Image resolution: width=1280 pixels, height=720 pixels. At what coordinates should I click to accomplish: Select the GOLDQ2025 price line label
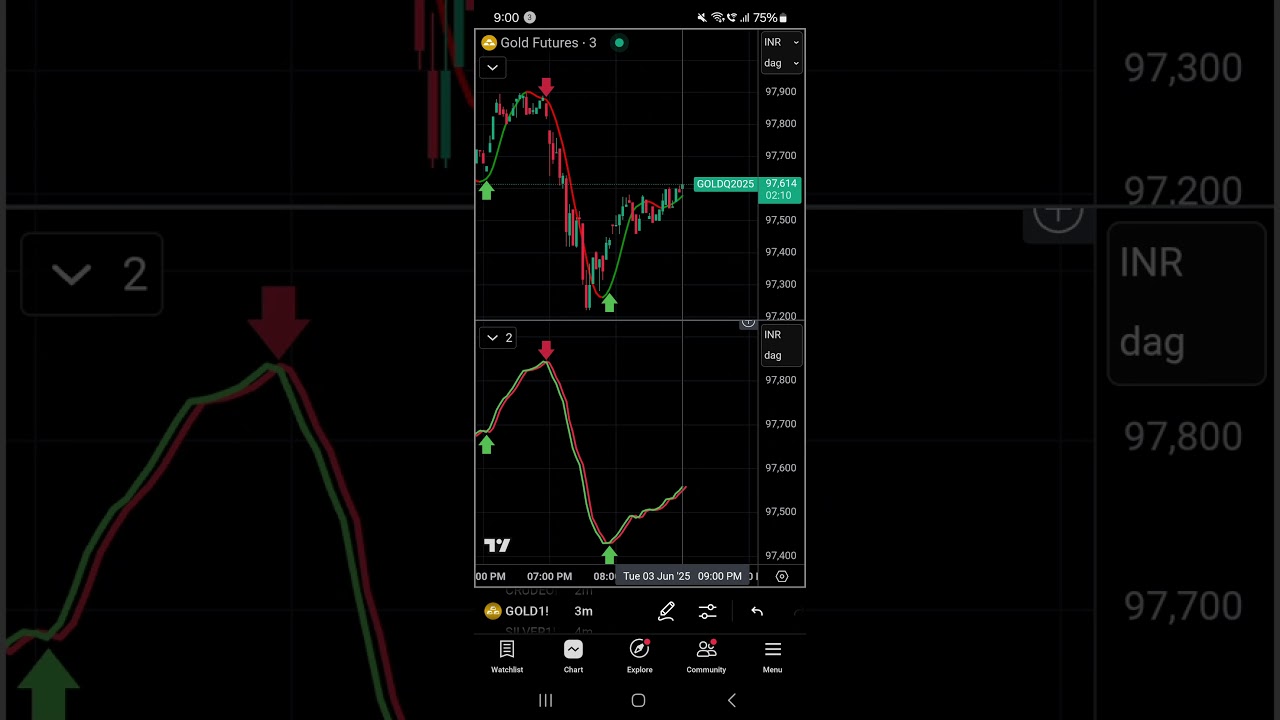pyautogui.click(x=725, y=184)
